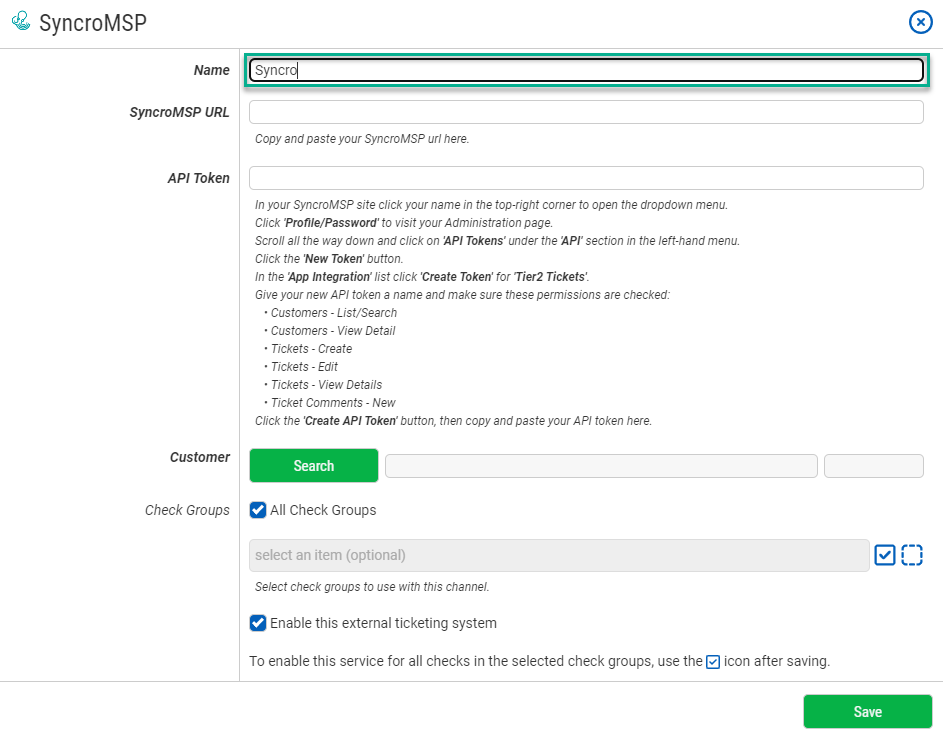Click the 'Enable this external ticketing system' label

384,623
